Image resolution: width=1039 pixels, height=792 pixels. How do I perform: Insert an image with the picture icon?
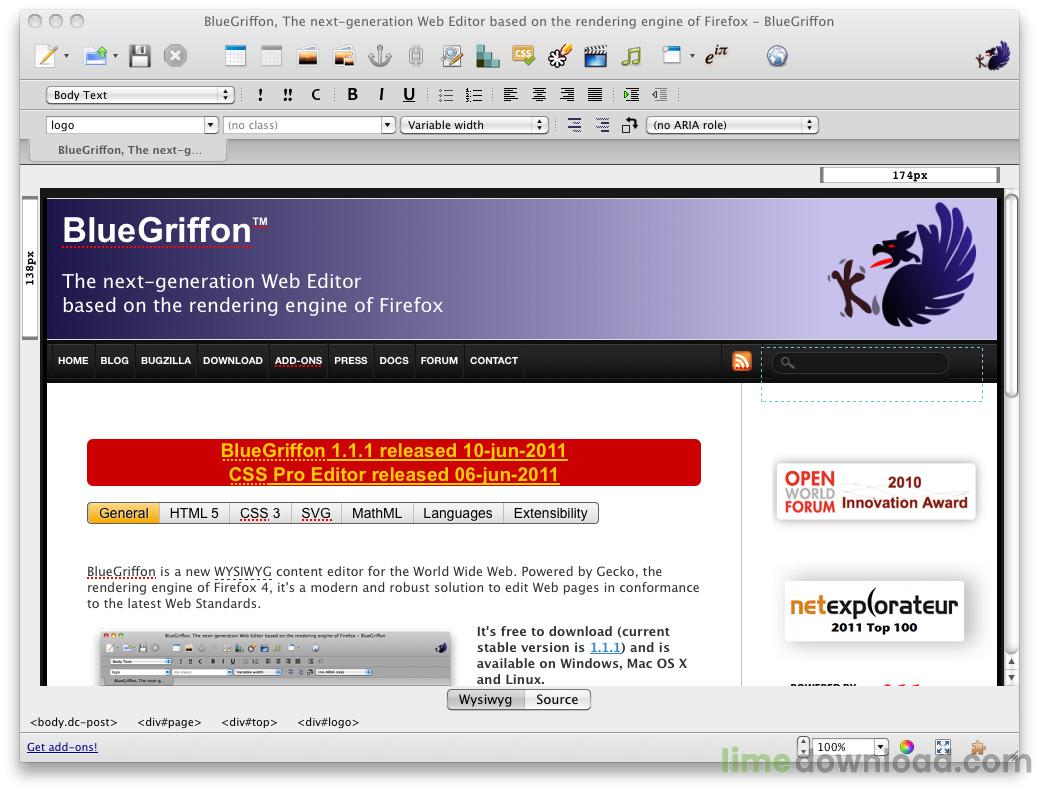pyautogui.click(x=307, y=56)
